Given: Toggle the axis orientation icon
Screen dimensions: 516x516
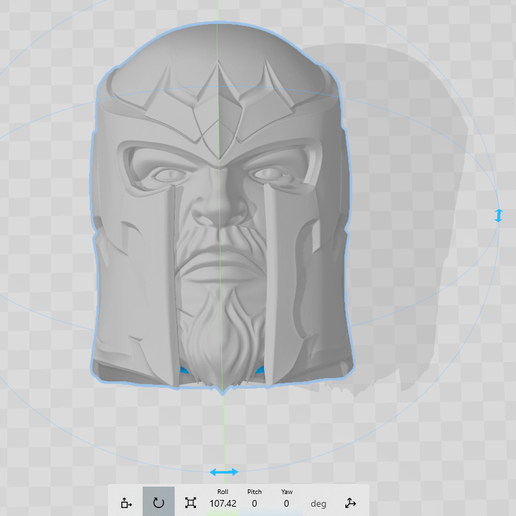Looking at the screenshot, I should point(350,503).
